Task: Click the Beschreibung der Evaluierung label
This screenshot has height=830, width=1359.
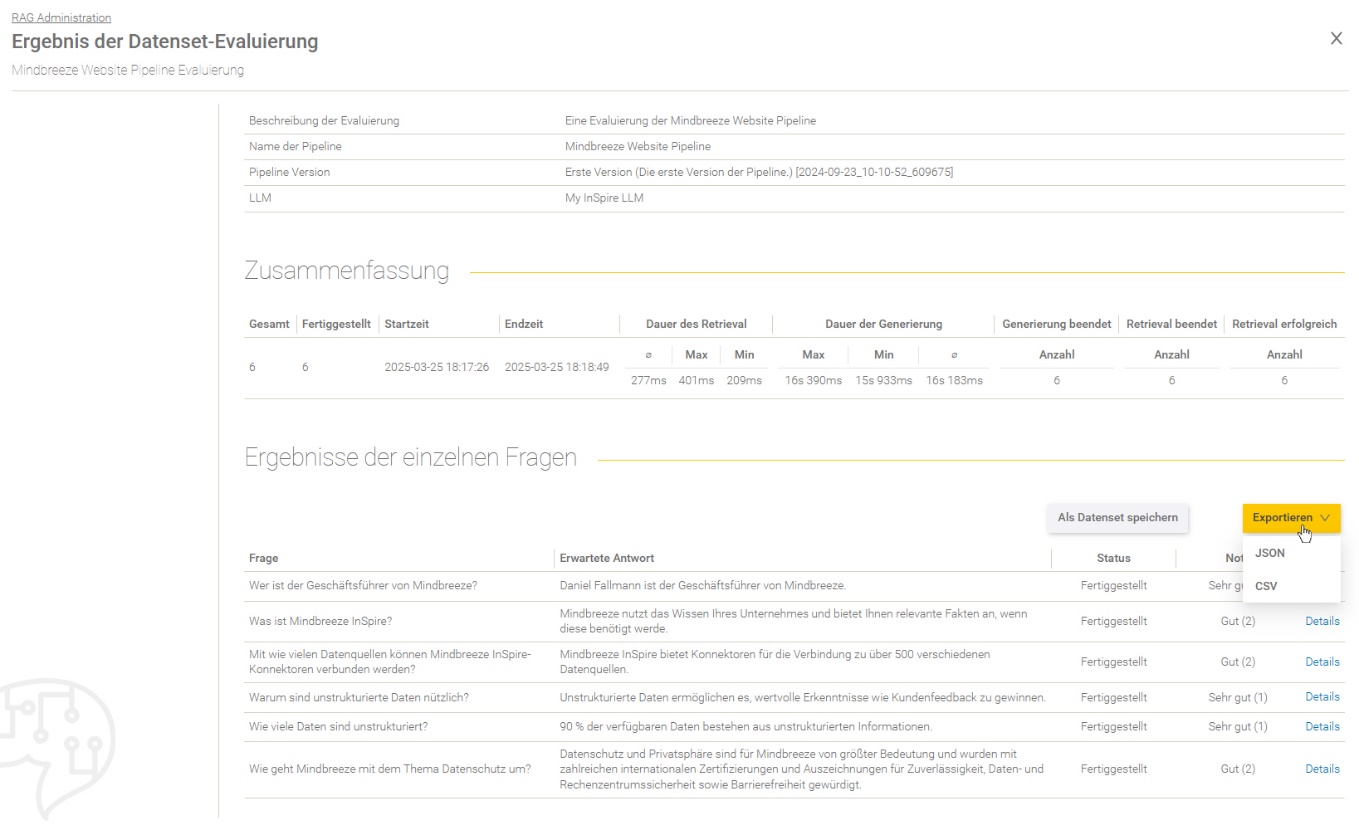Action: [325, 121]
